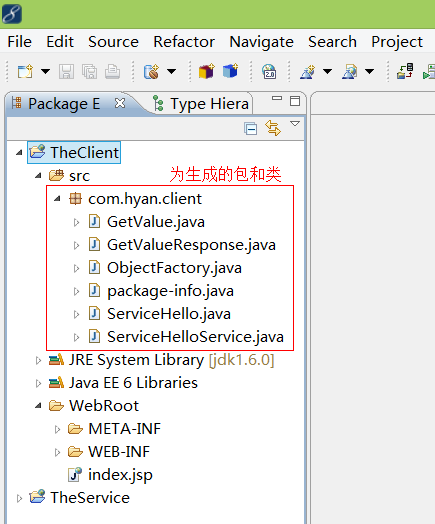Expand ServiceHelloService.java node

77,338
